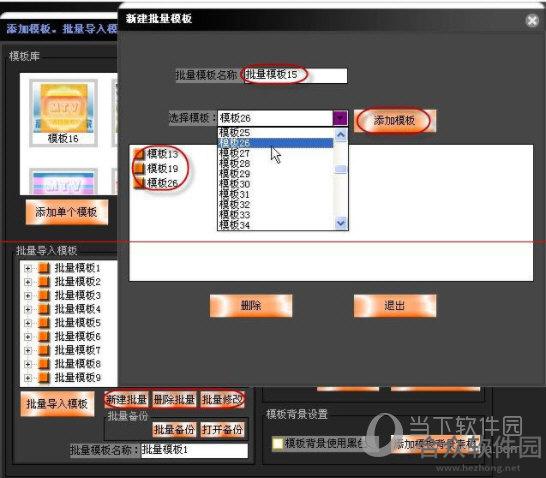Click orange icon of 批量模板1
546x478 pixels.
coord(44,268)
